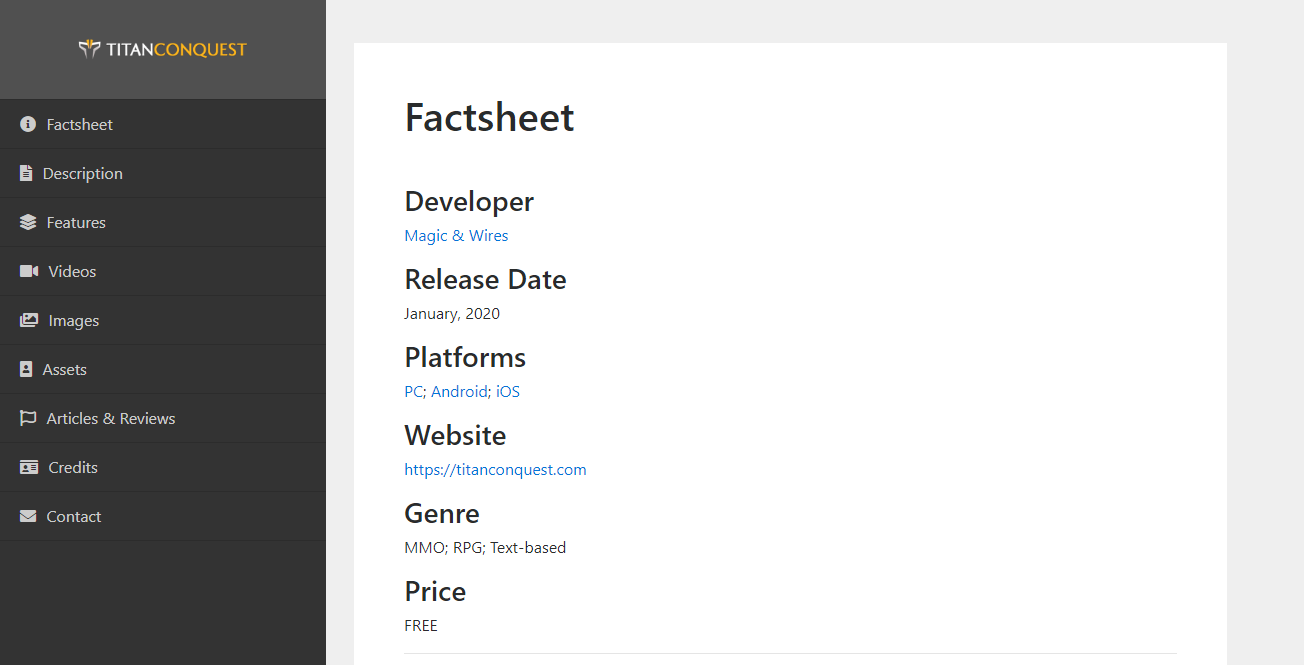Click the Factsheet page heading
The width and height of the screenshot is (1304, 665).
[489, 117]
